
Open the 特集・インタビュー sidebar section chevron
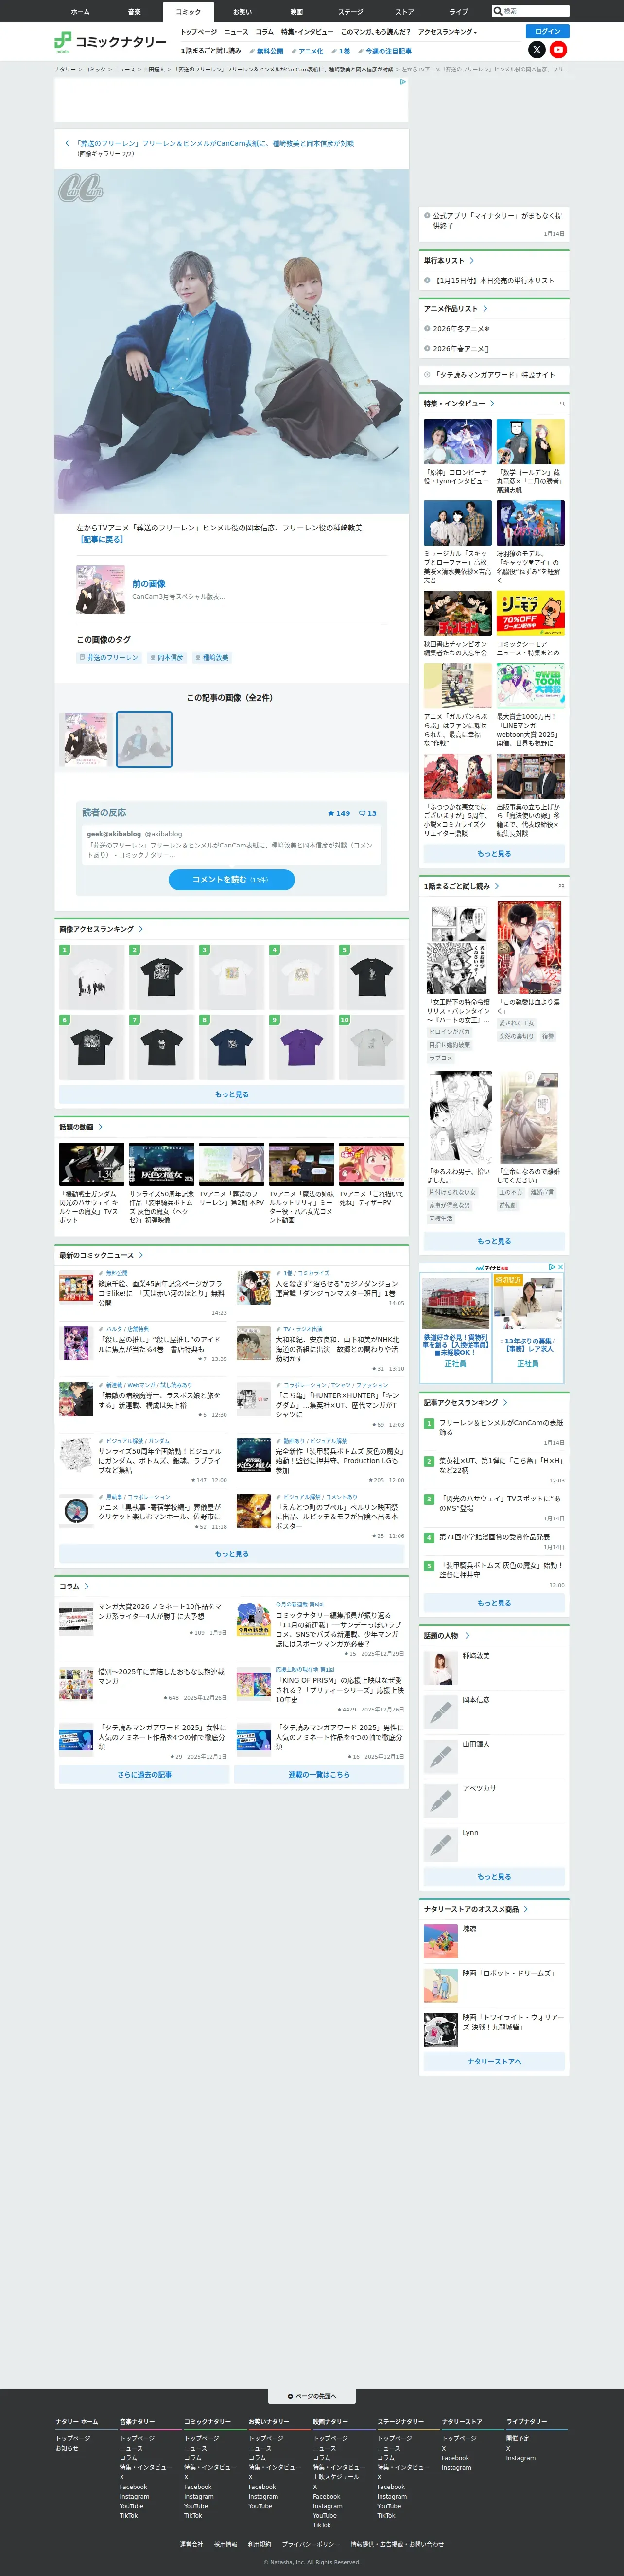point(492,404)
